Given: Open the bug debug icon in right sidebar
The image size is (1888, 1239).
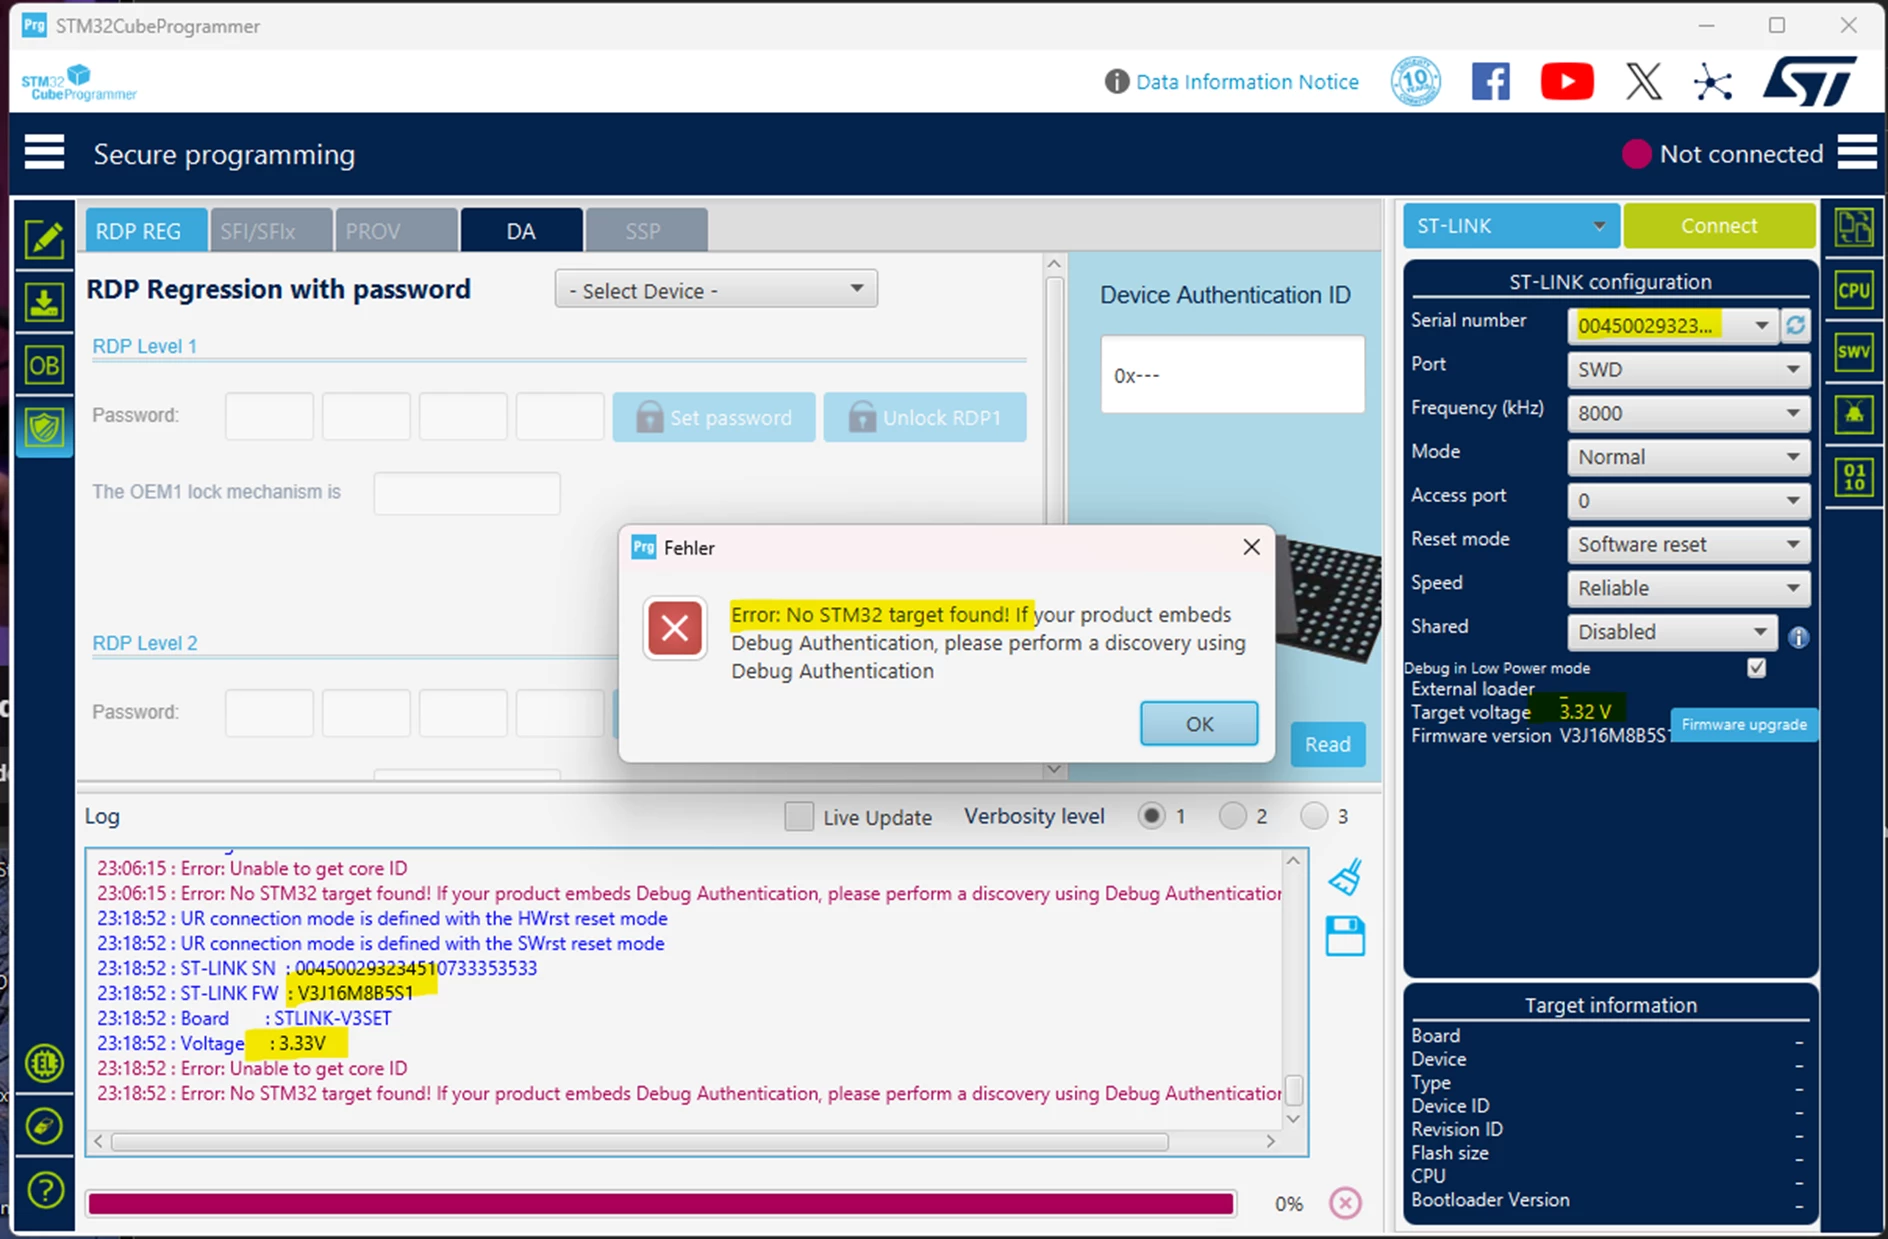Looking at the screenshot, I should point(1853,413).
